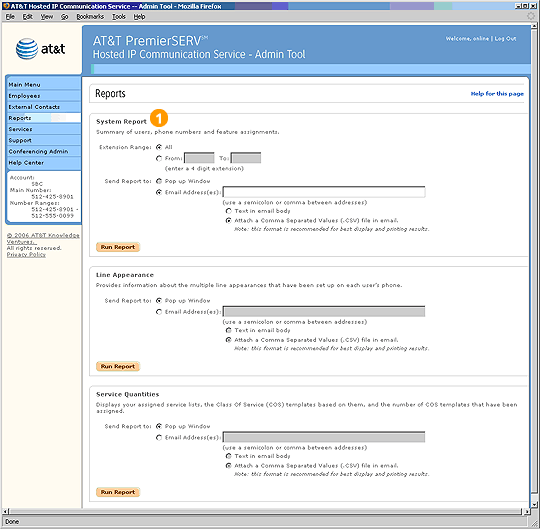Click the vertical scrollbar down arrow
540x529 pixels.
coord(534,505)
